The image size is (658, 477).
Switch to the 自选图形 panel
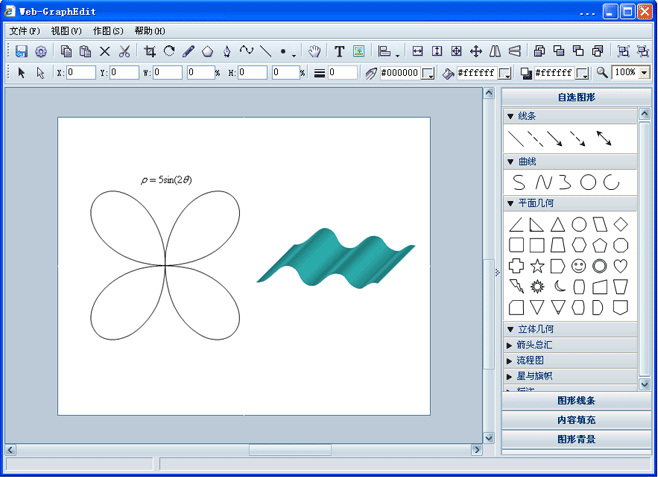pos(576,97)
